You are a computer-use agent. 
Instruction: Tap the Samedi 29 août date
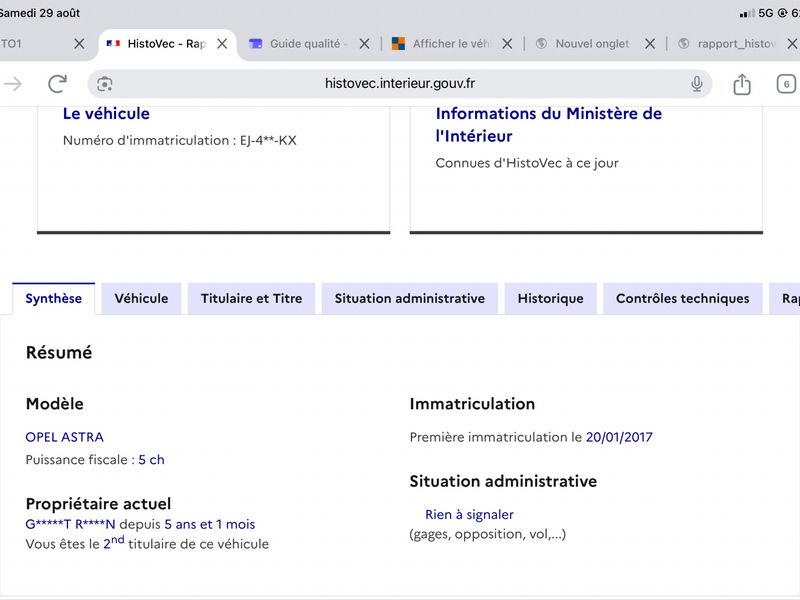pyautogui.click(x=40, y=13)
